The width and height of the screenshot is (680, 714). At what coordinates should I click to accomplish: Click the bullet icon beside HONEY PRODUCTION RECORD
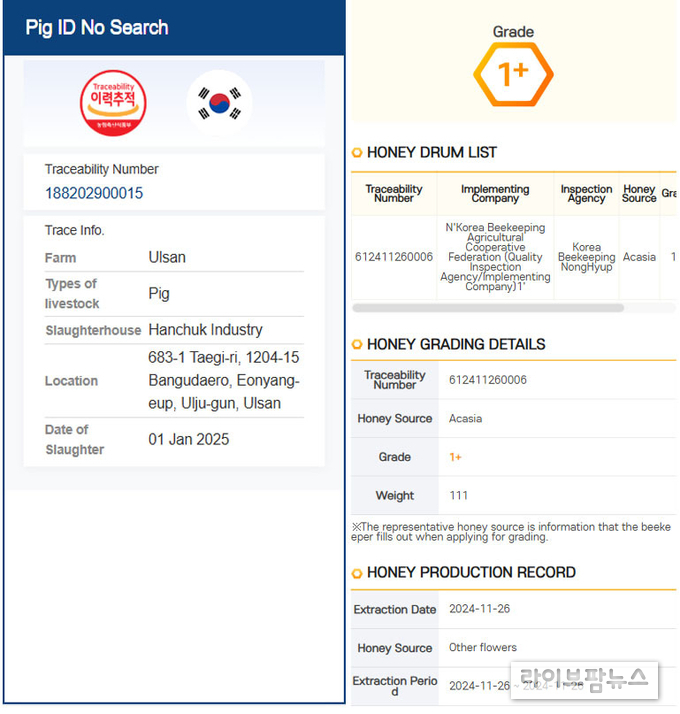click(357, 573)
